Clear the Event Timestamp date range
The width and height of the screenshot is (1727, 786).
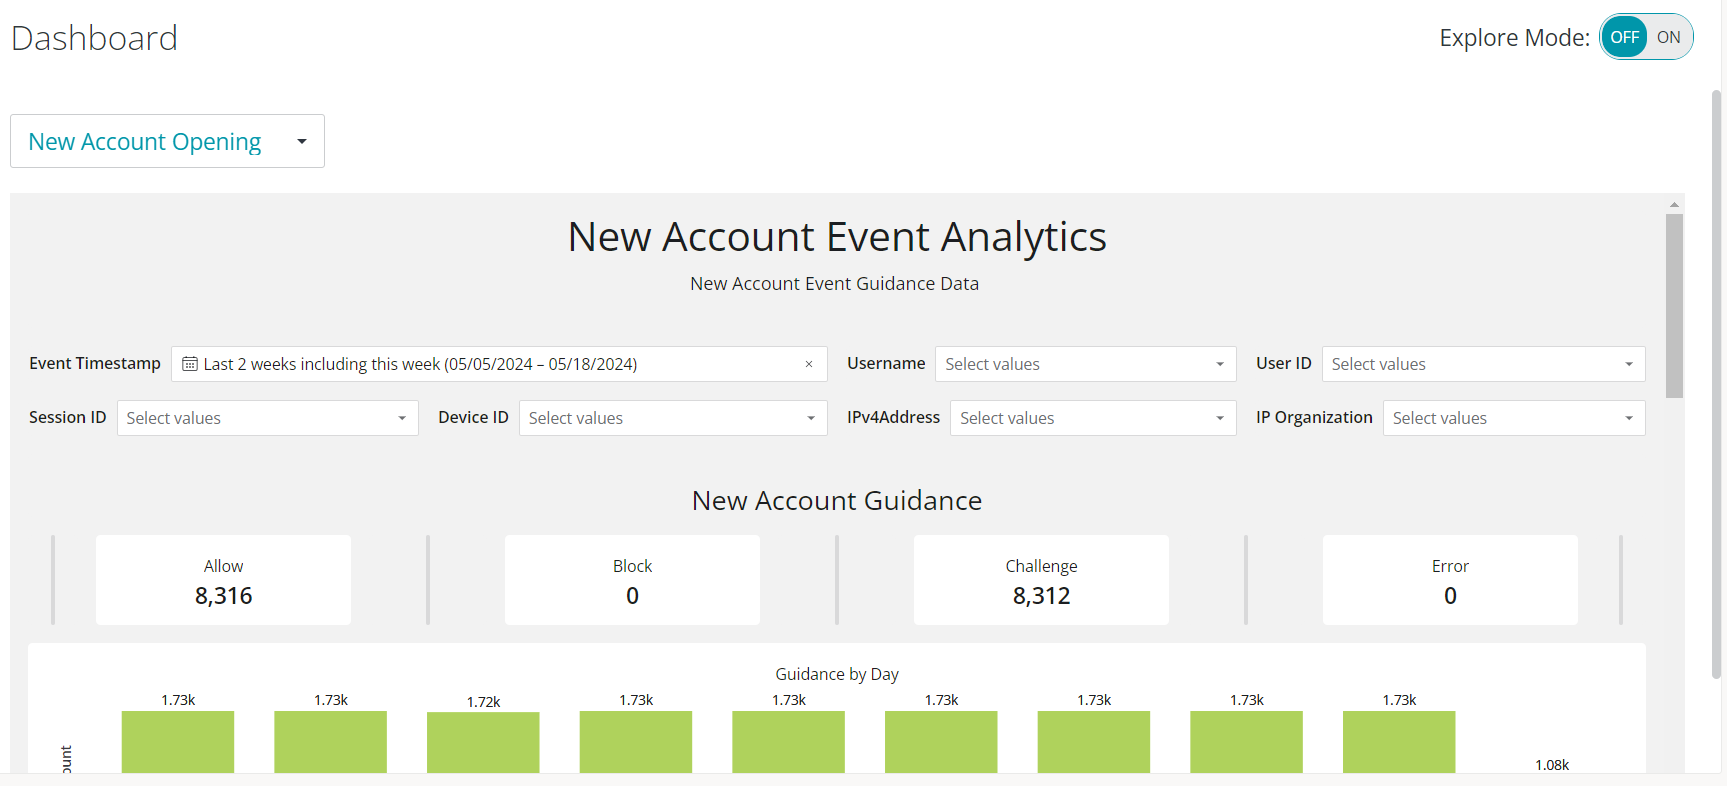809,364
